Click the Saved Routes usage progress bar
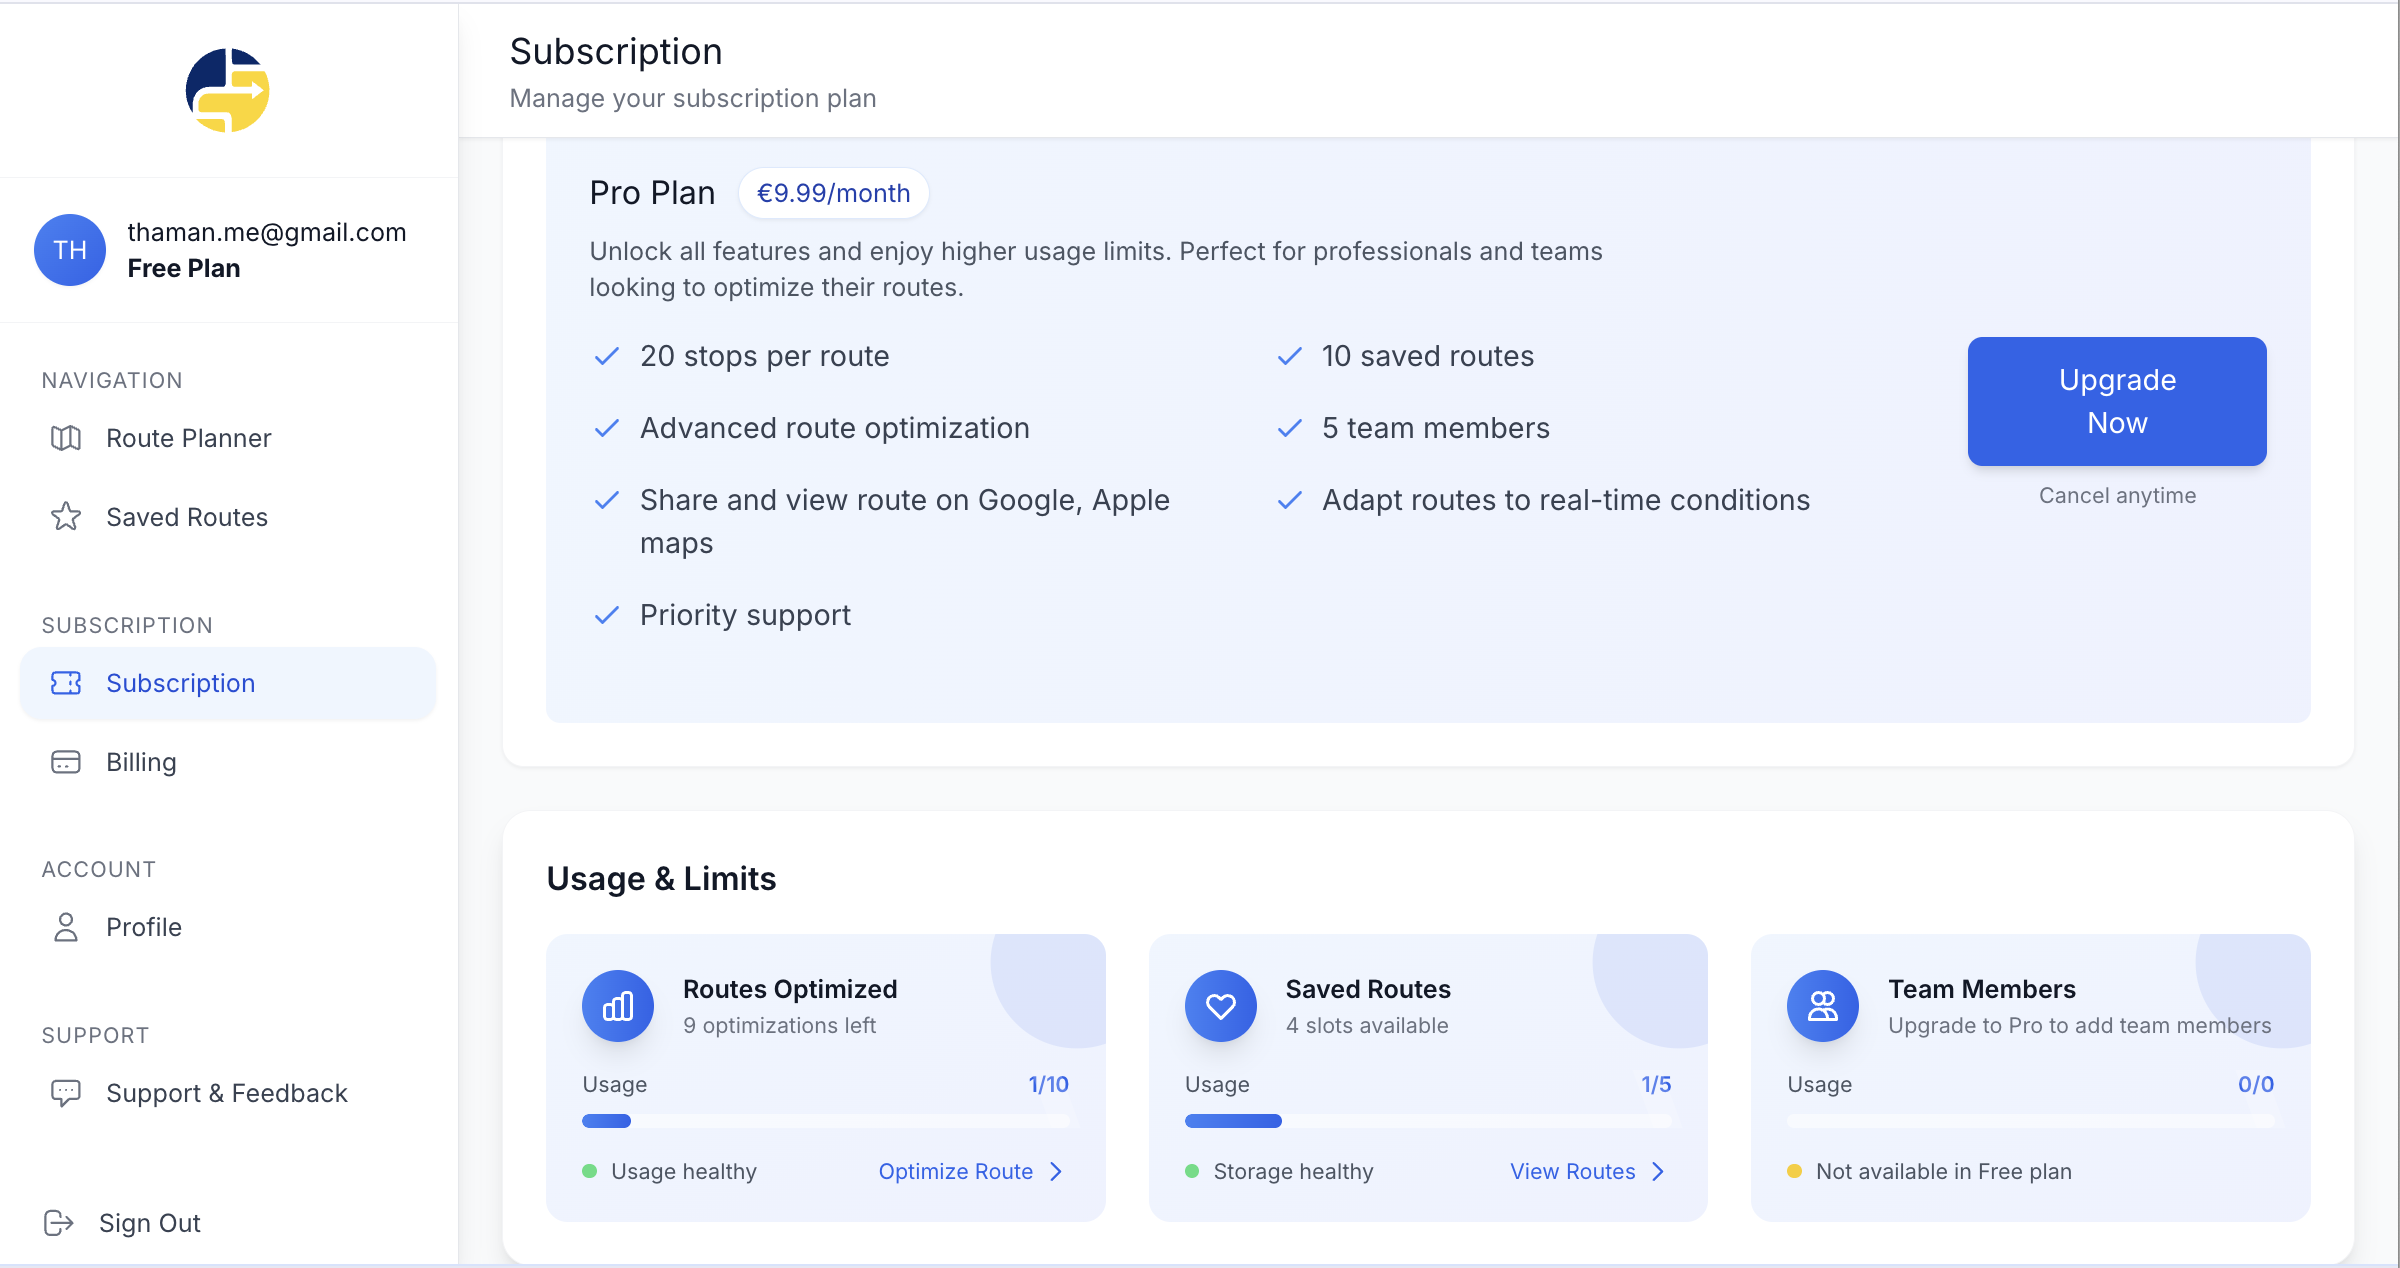This screenshot has height=1268, width=2400. (x=1427, y=1121)
